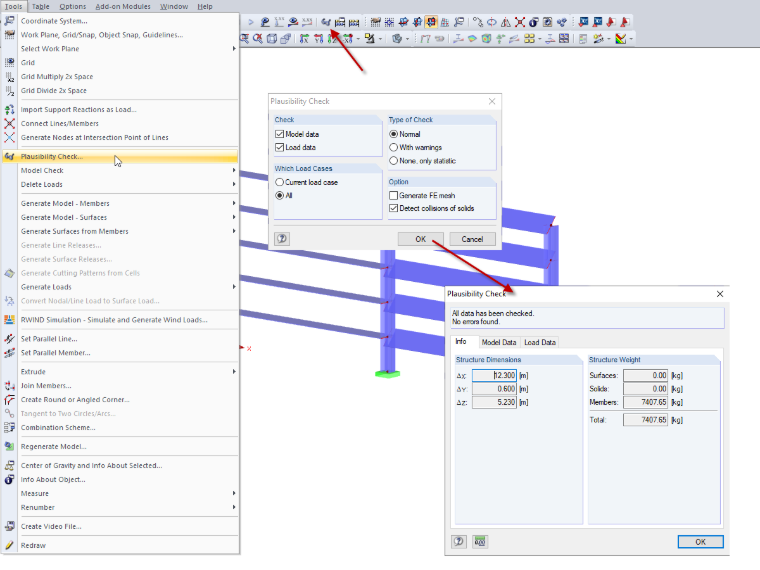Click RWIND Simulation menu icon
This screenshot has height=570, width=760.
[9, 320]
